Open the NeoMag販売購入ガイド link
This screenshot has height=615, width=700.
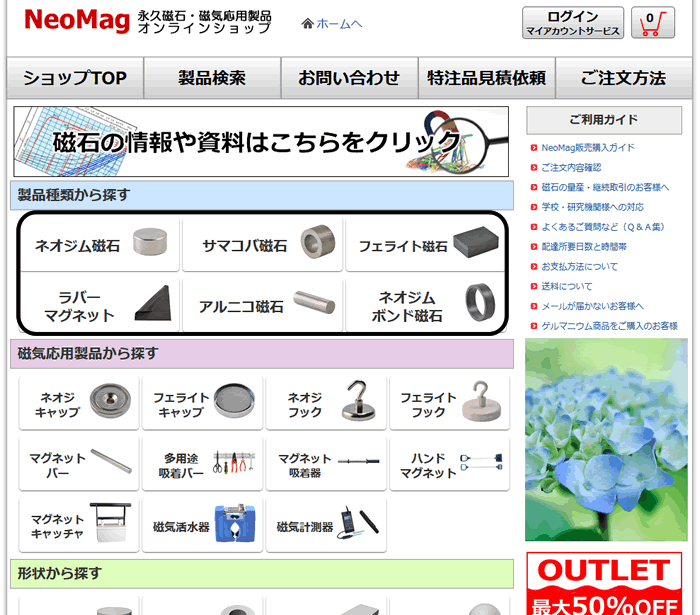click(588, 148)
